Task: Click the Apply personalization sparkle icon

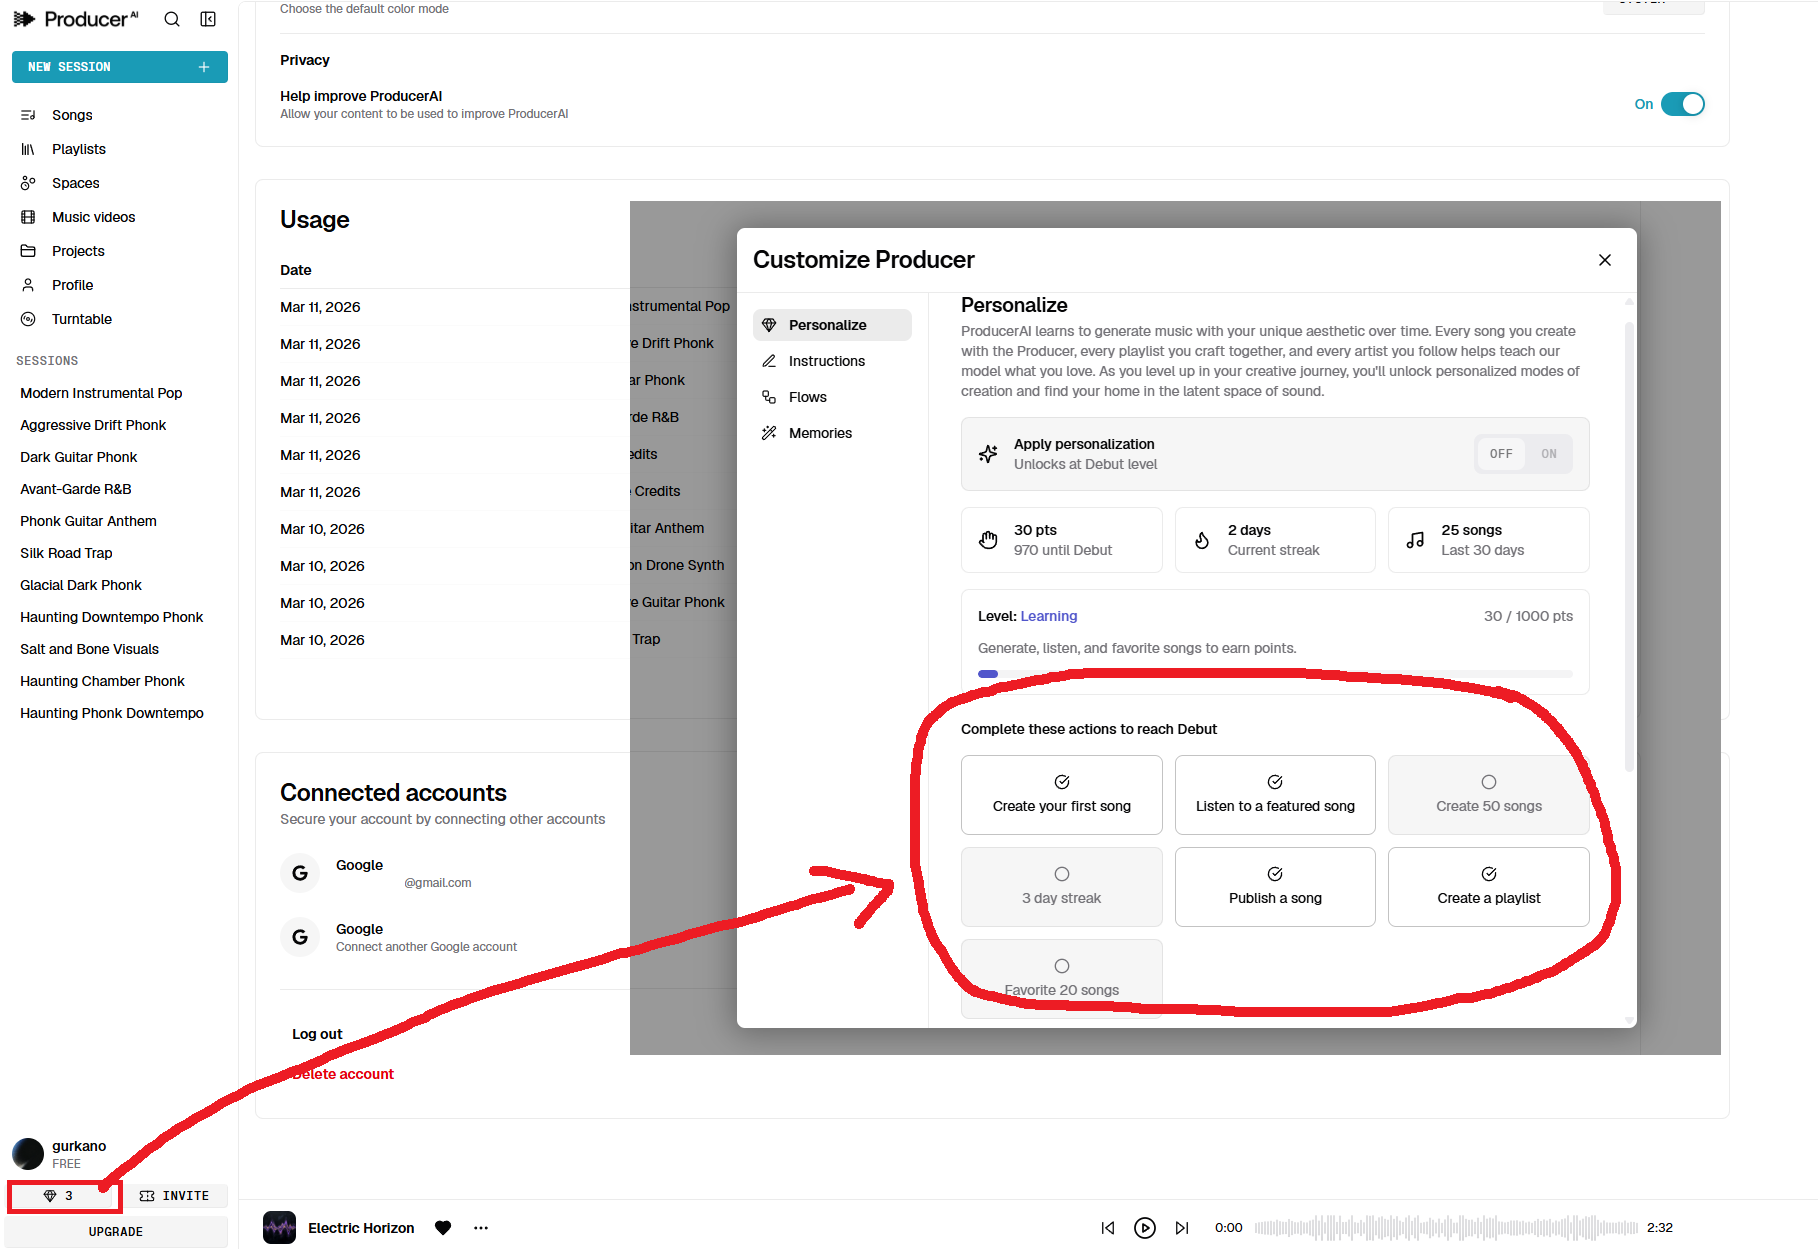Action: click(x=988, y=454)
